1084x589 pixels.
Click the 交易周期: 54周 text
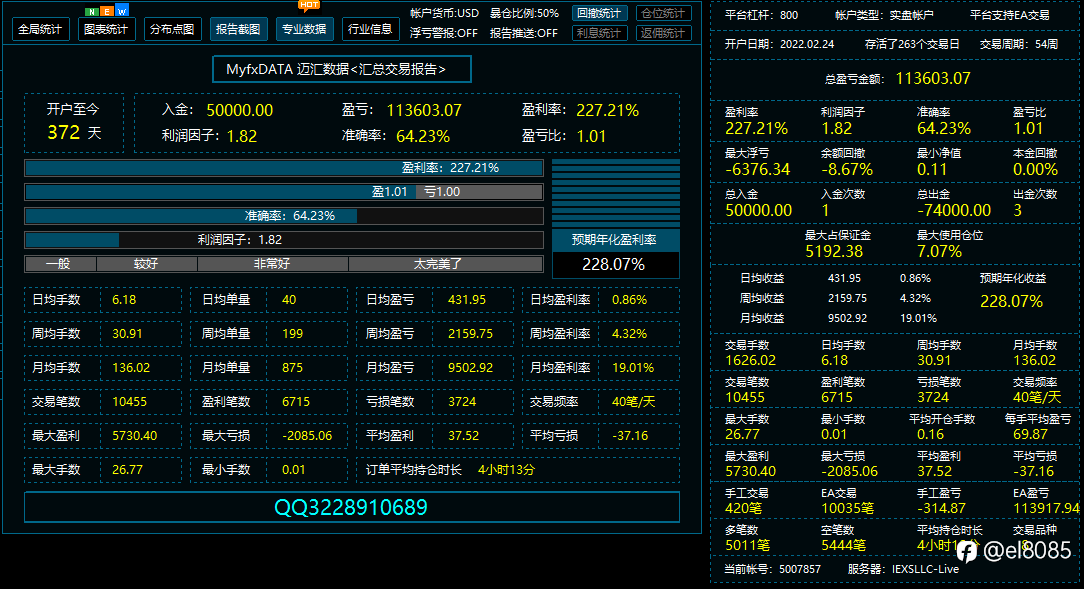click(1018, 44)
